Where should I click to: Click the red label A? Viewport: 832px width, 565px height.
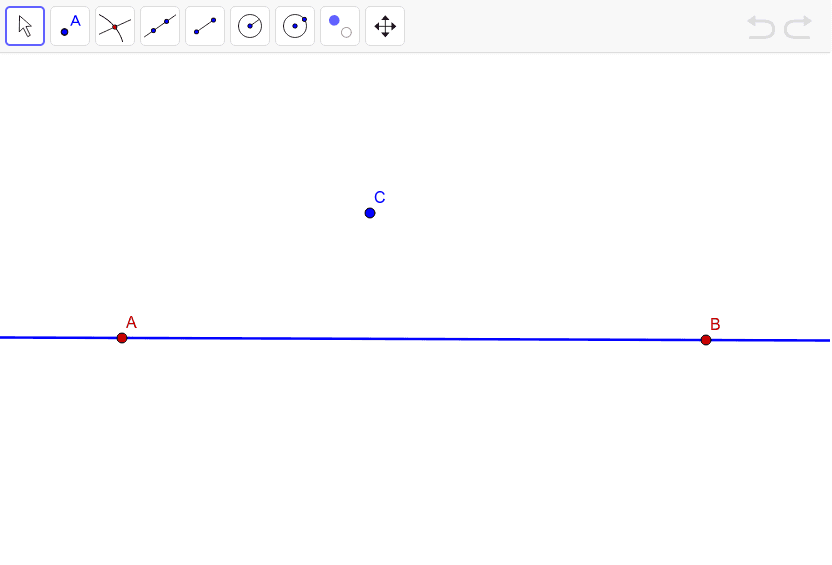pos(131,322)
